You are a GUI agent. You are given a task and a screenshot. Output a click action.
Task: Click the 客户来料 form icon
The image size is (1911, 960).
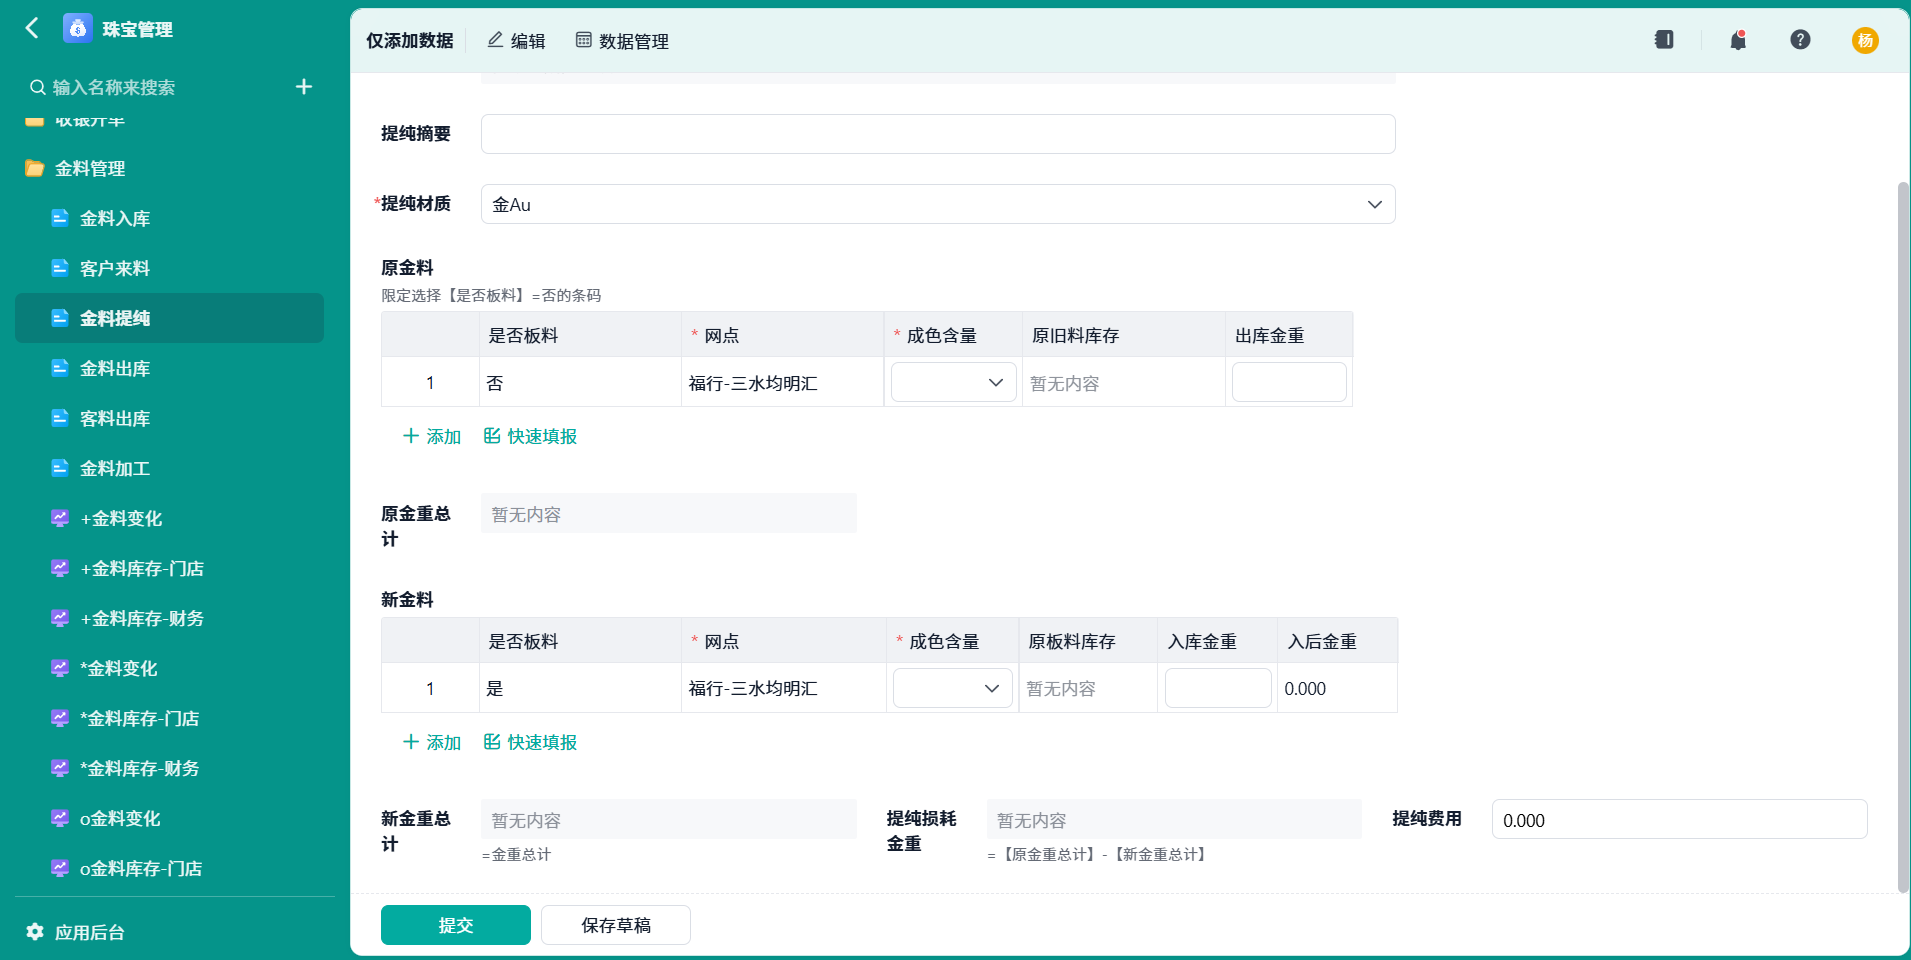[60, 268]
